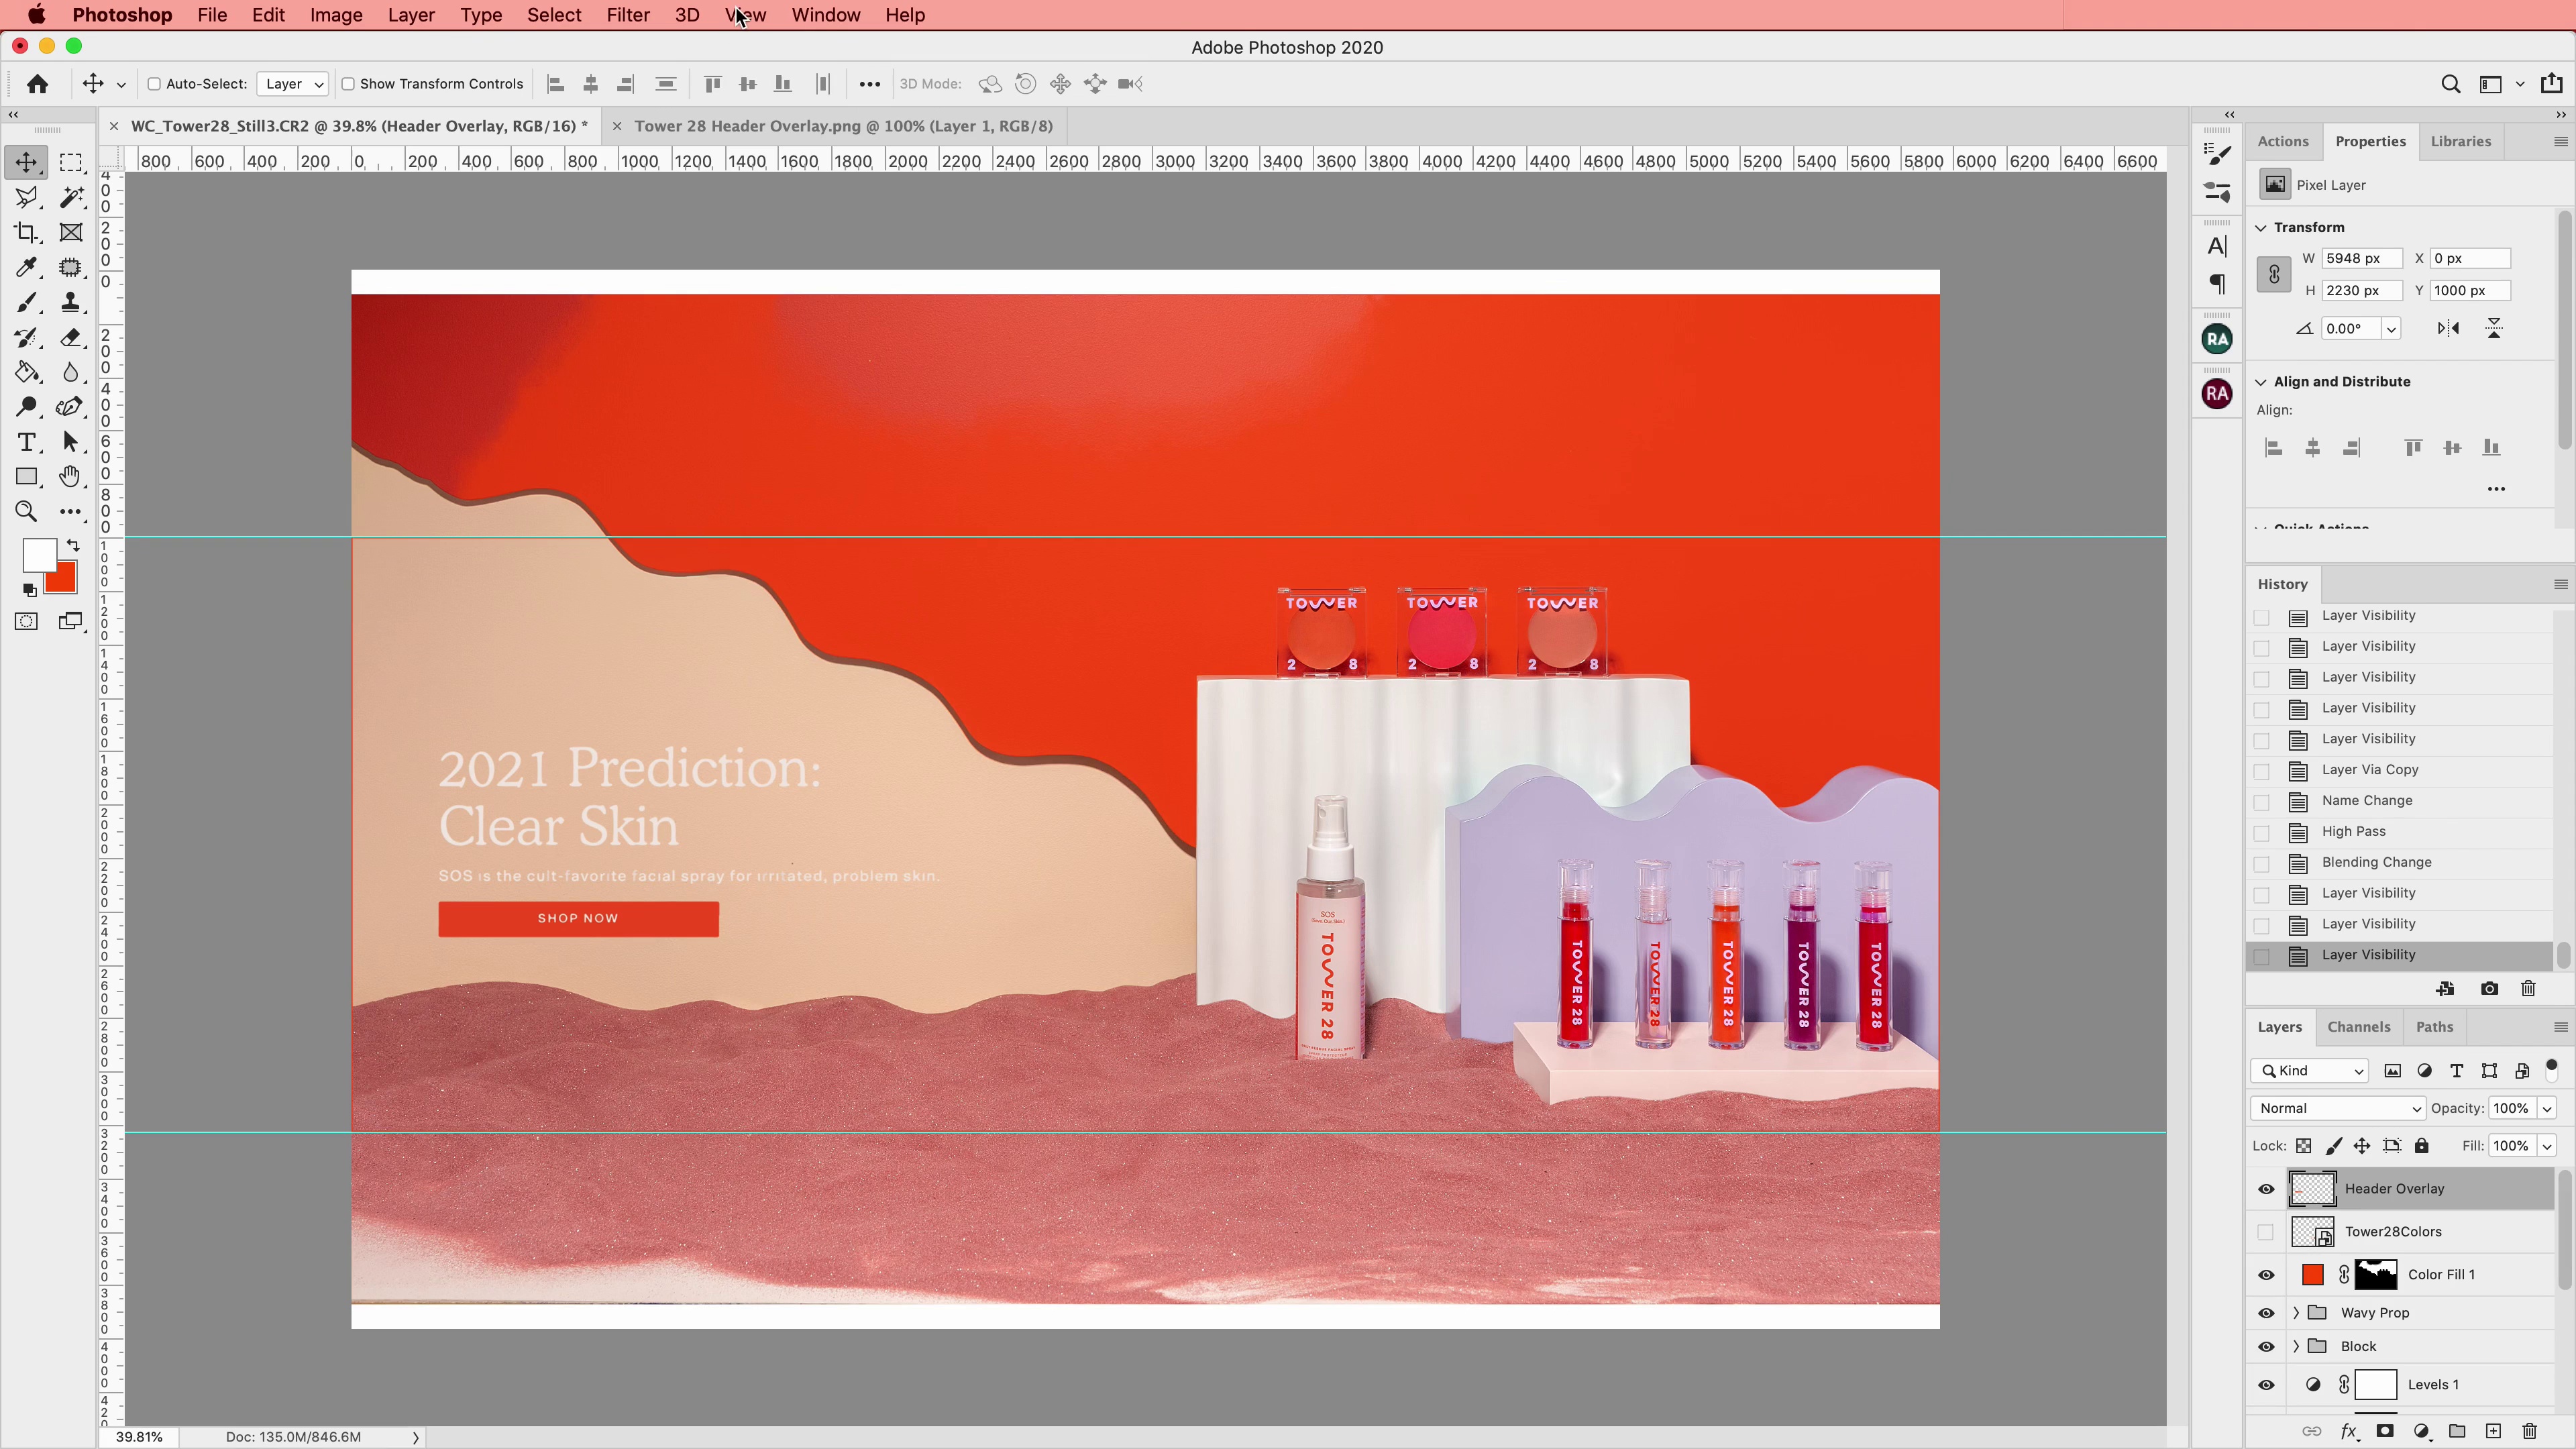The width and height of the screenshot is (2576, 1449).
Task: Select the Hand tool
Action: (71, 477)
